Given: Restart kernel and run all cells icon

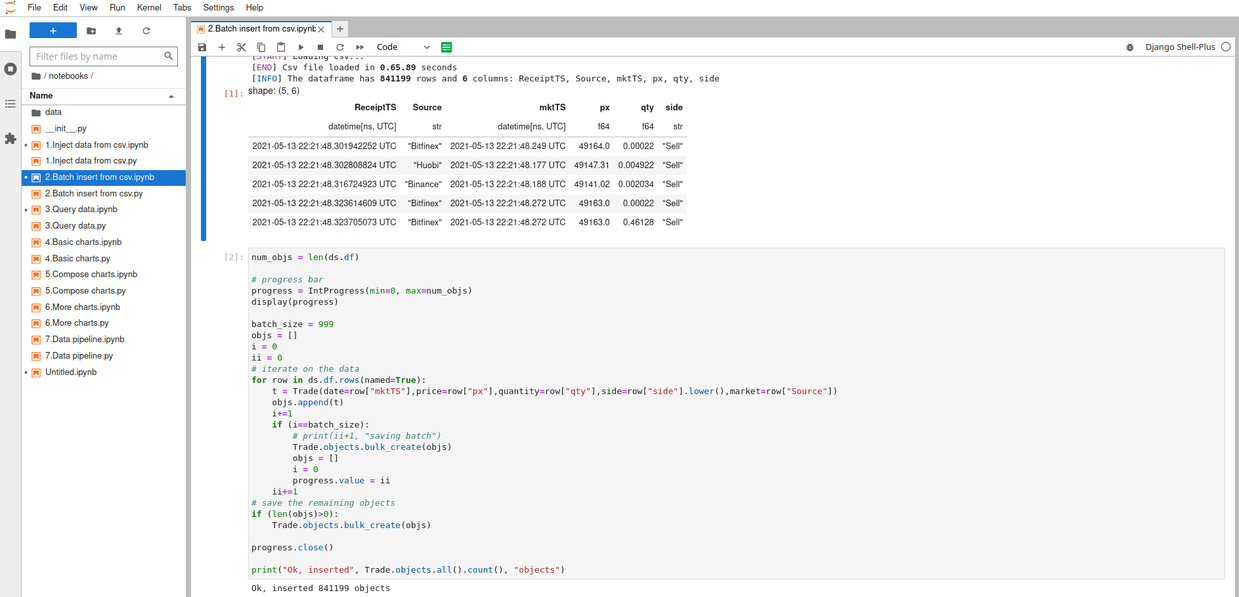Looking at the screenshot, I should [360, 47].
